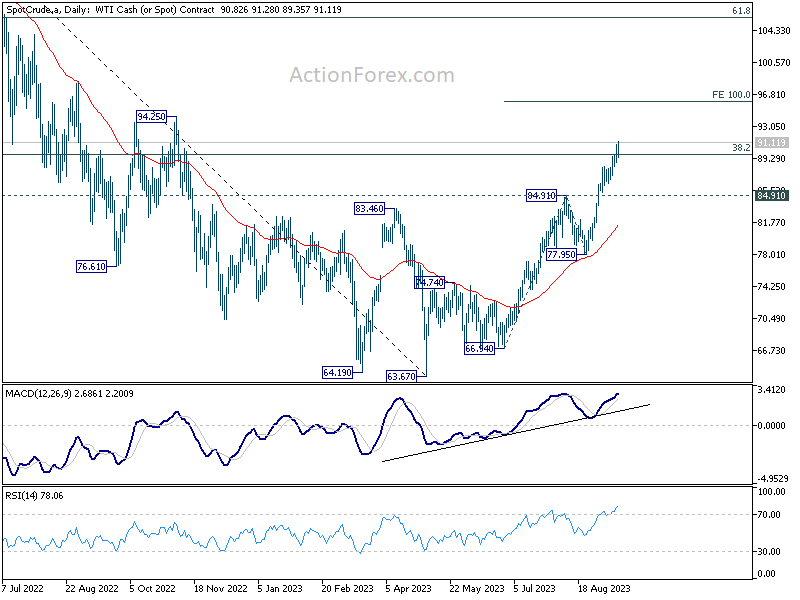Select the 5 Apr 2023 date label
This screenshot has width=800, height=600.
coord(409,588)
